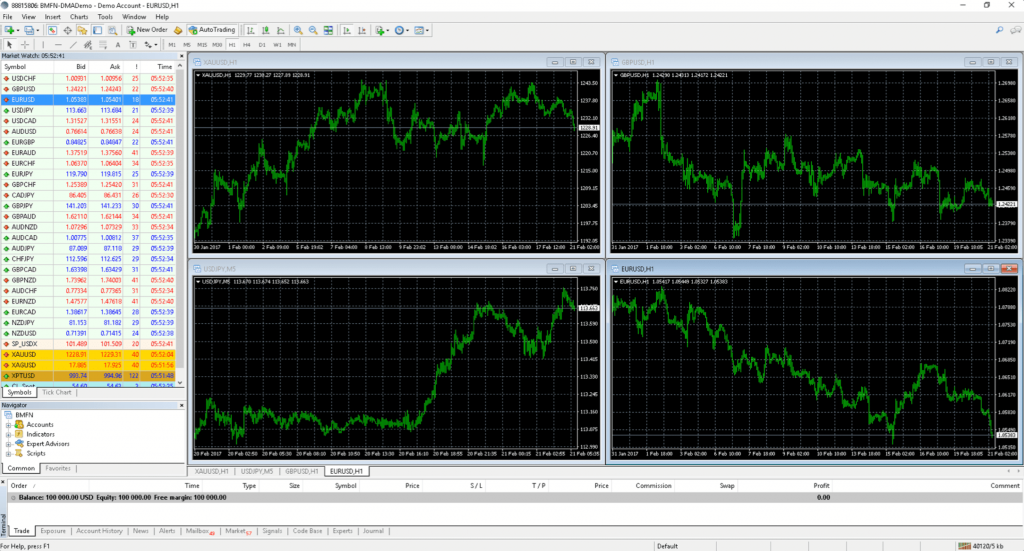The image size is (1024, 551).
Task: Select the GBPUSD,H1 chart tab
Action: click(x=302, y=471)
